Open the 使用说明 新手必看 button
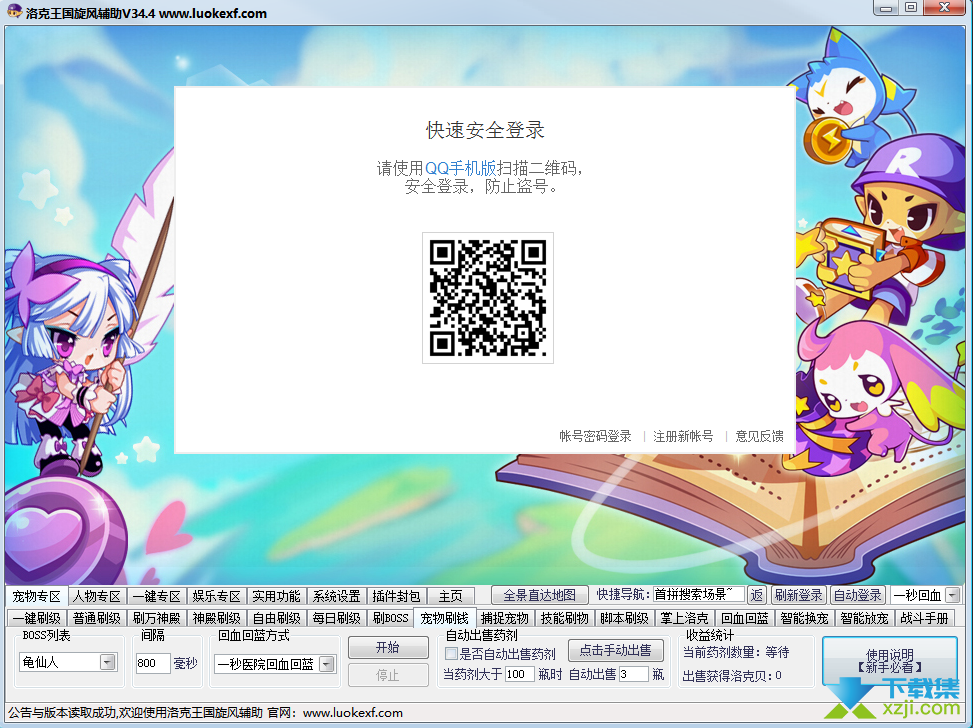This screenshot has height=728, width=973. (x=889, y=661)
